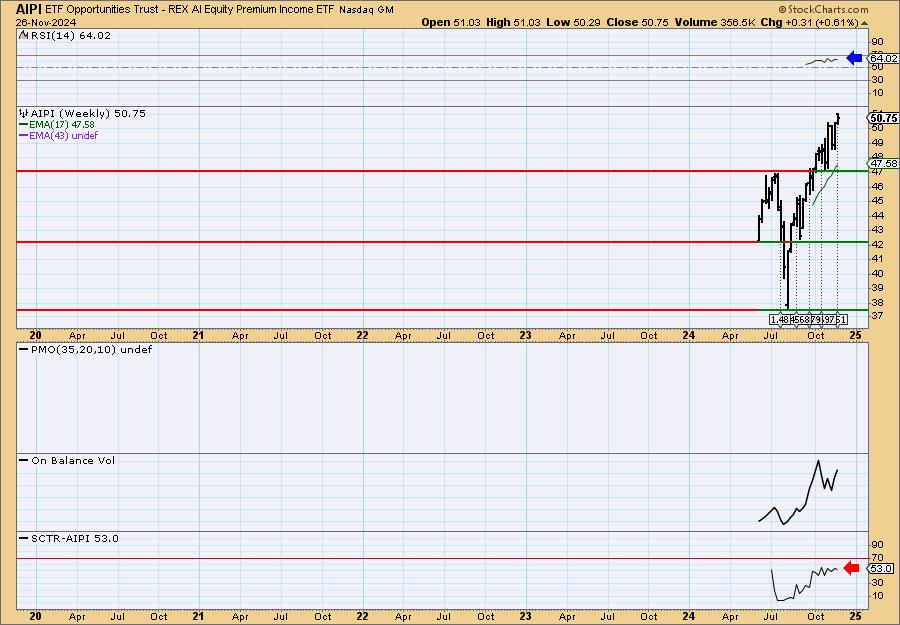Click the green up triangle beside Chg
The width and height of the screenshot is (900, 625).
click(865, 24)
